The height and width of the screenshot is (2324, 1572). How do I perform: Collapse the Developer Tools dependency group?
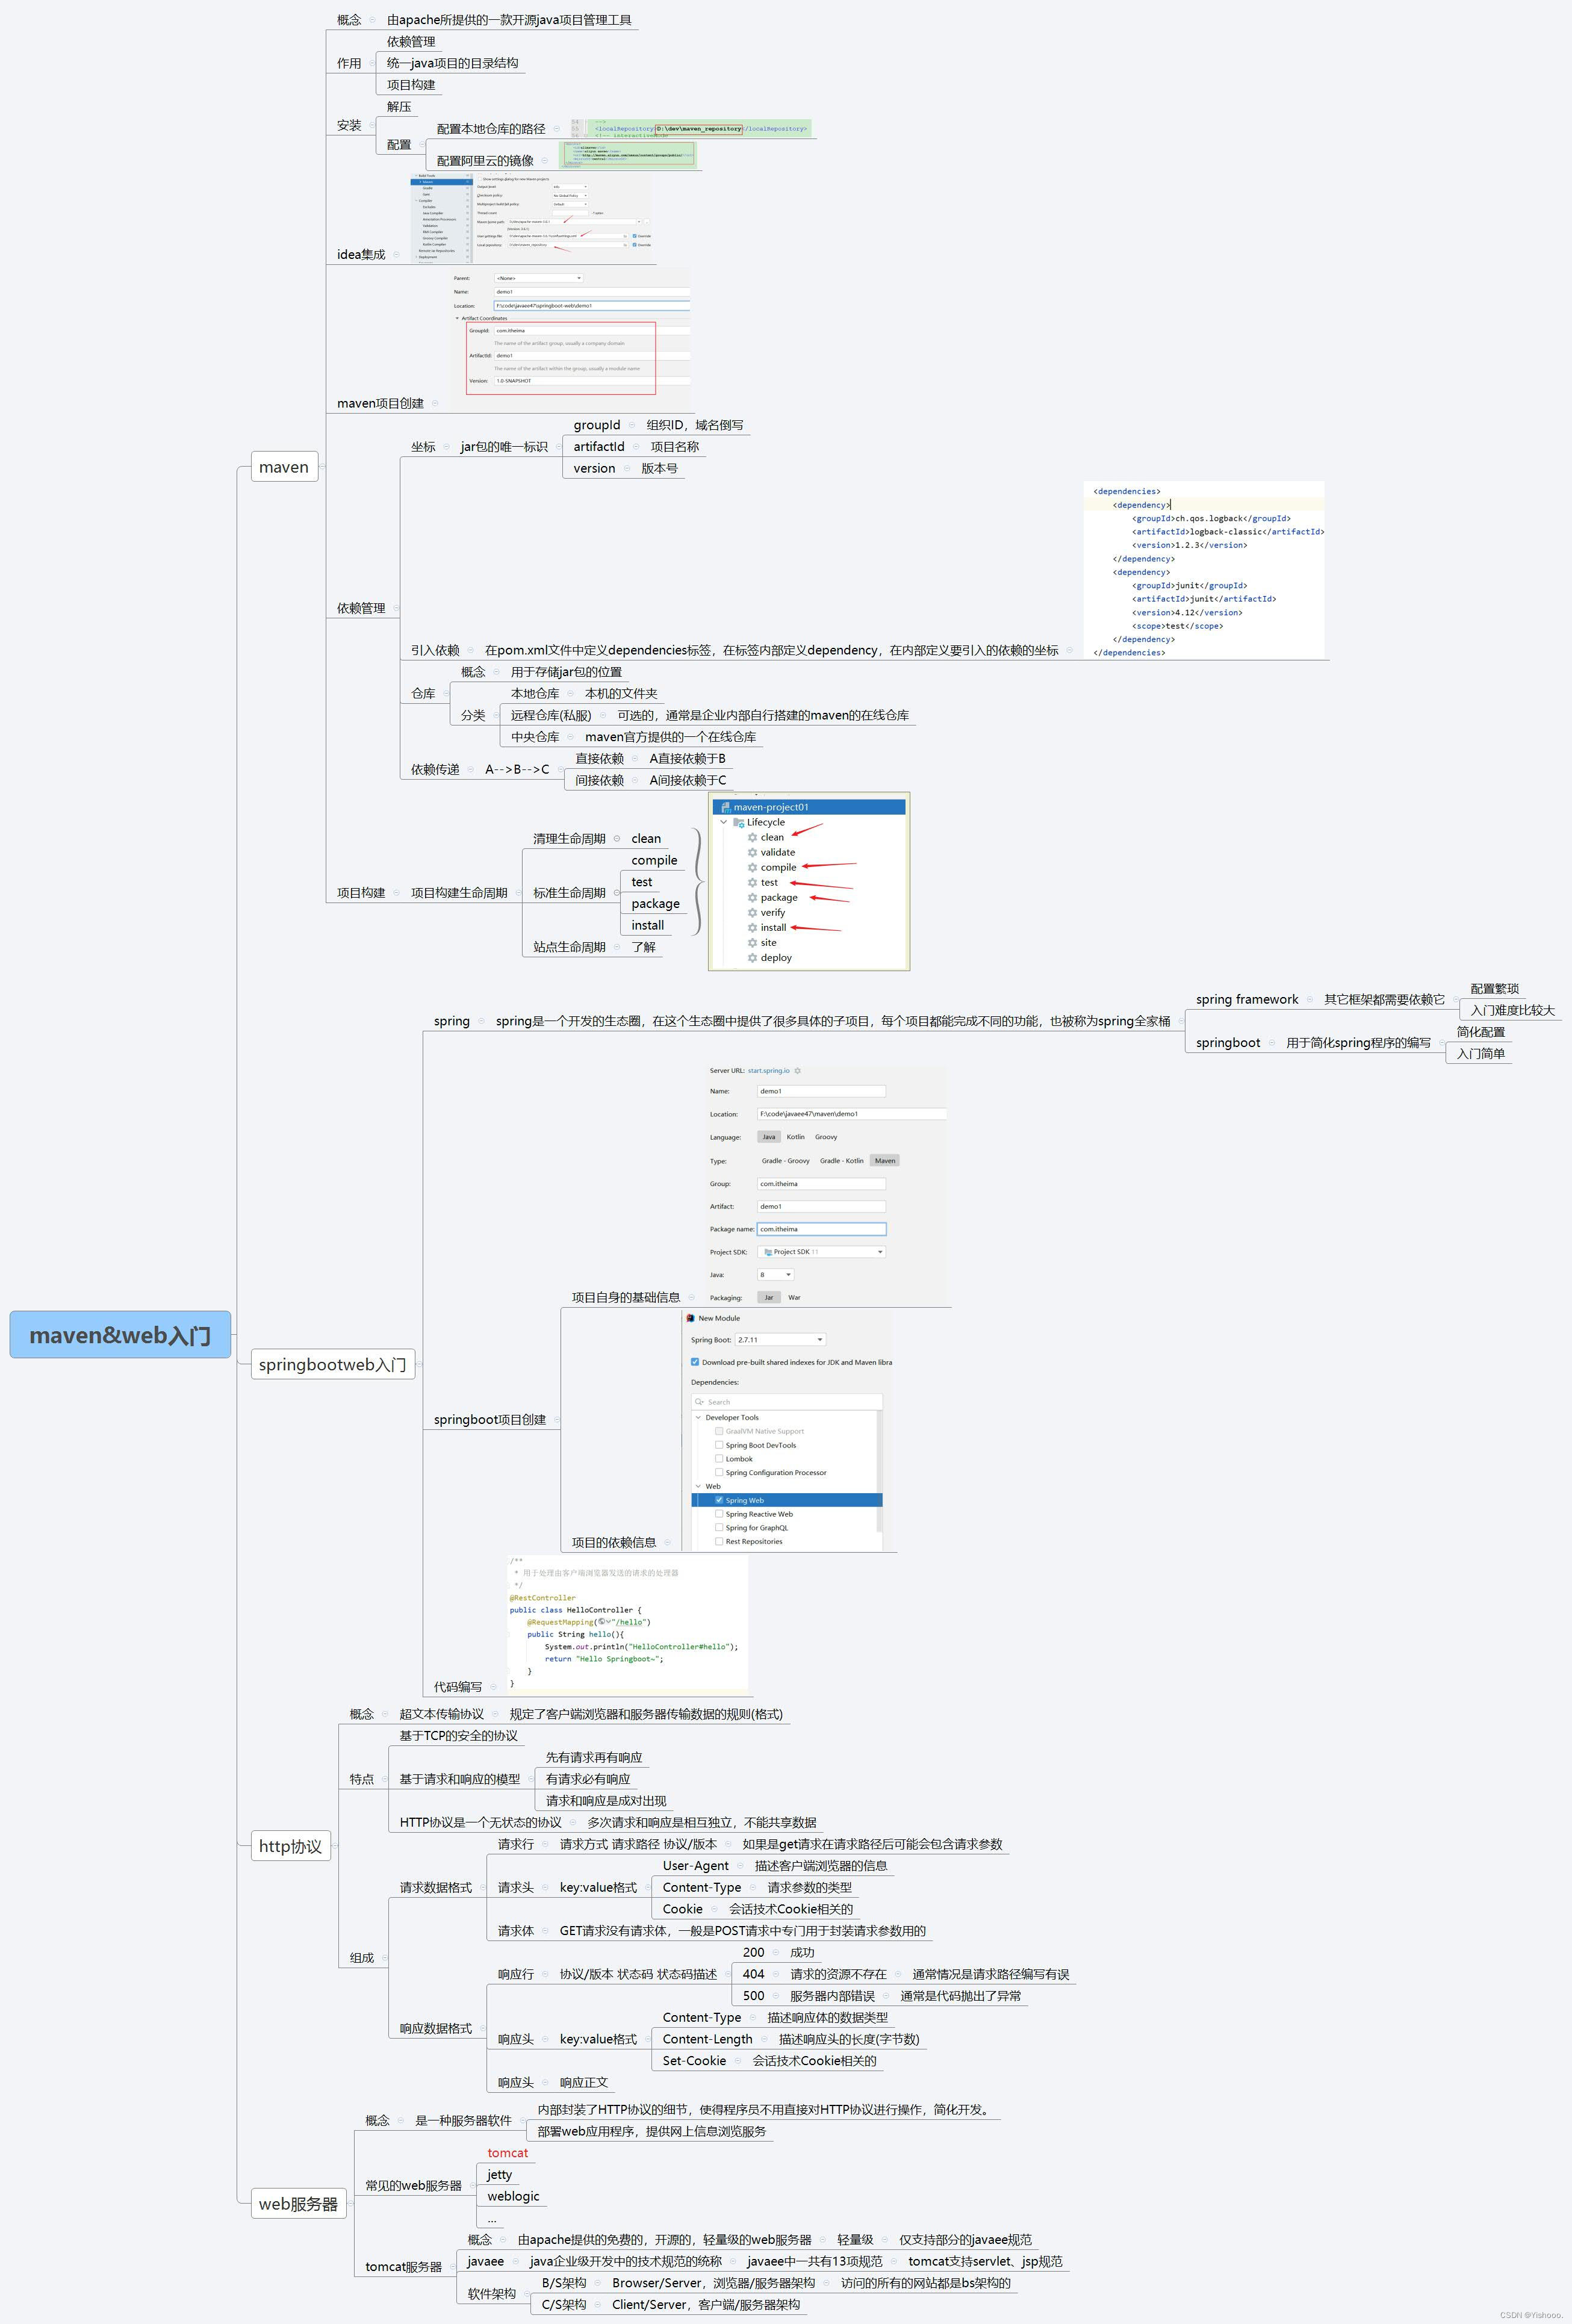pos(698,1417)
